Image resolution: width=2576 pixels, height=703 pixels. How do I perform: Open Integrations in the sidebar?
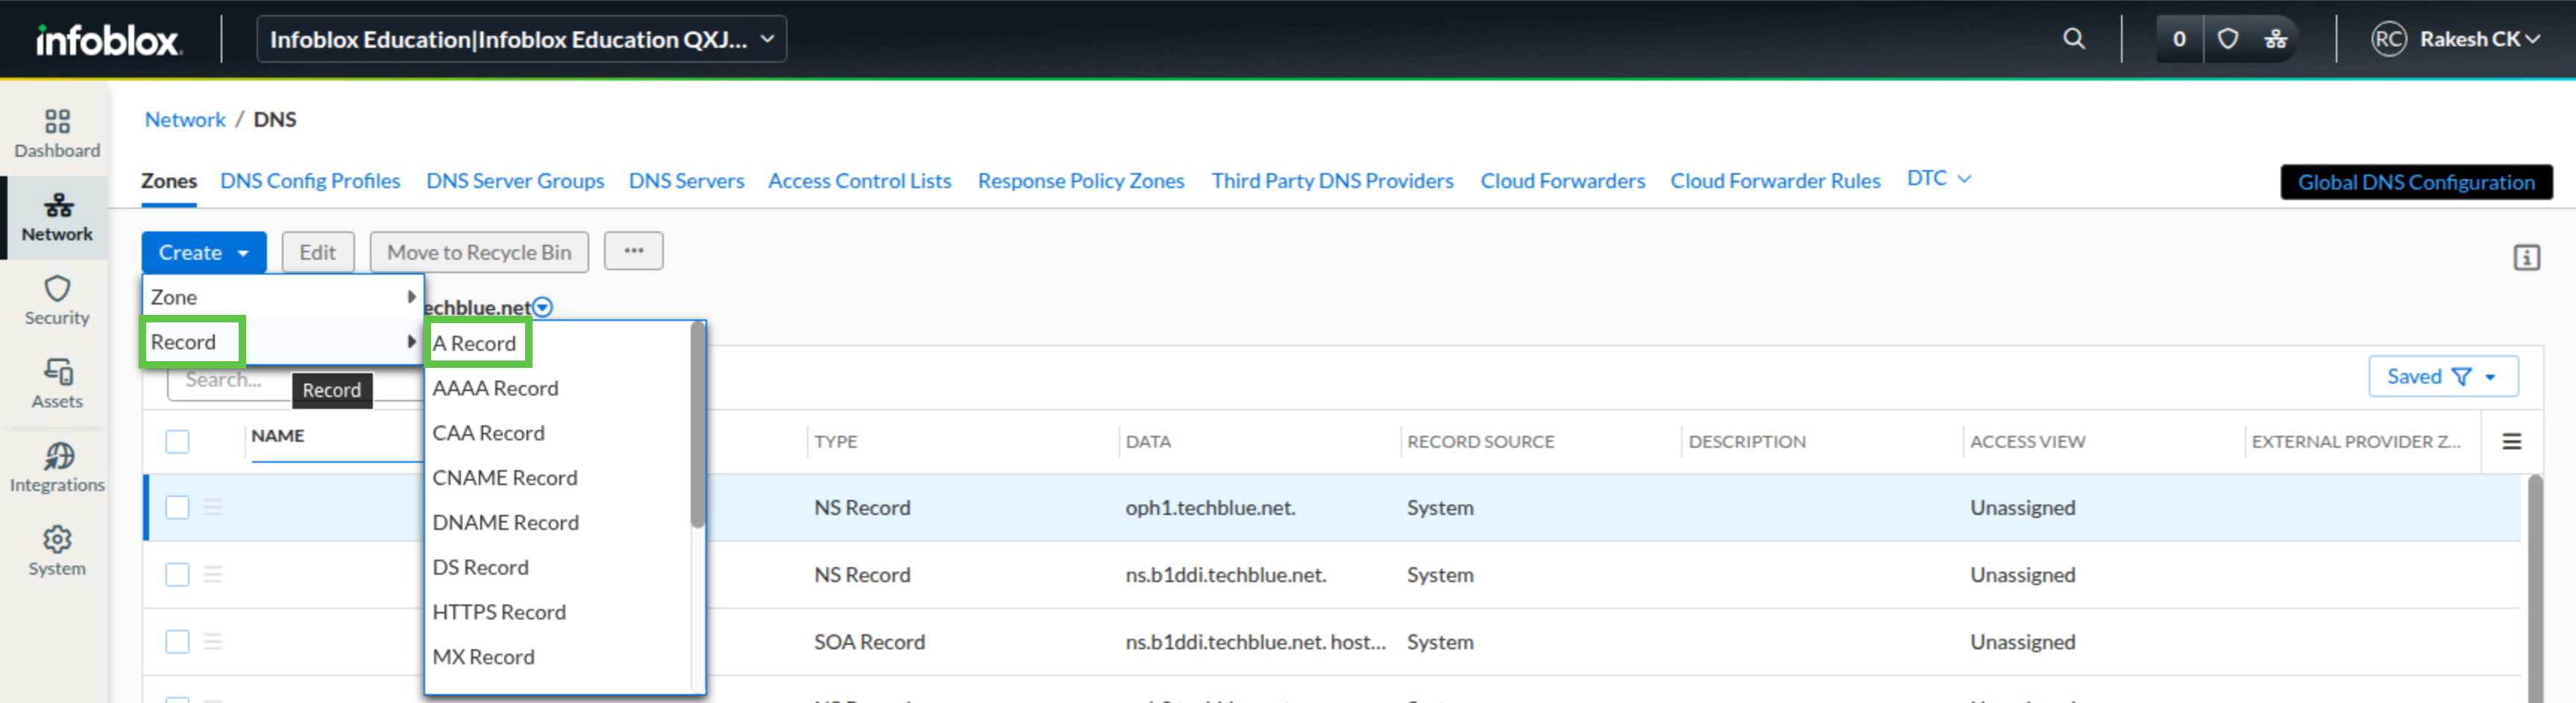57,468
